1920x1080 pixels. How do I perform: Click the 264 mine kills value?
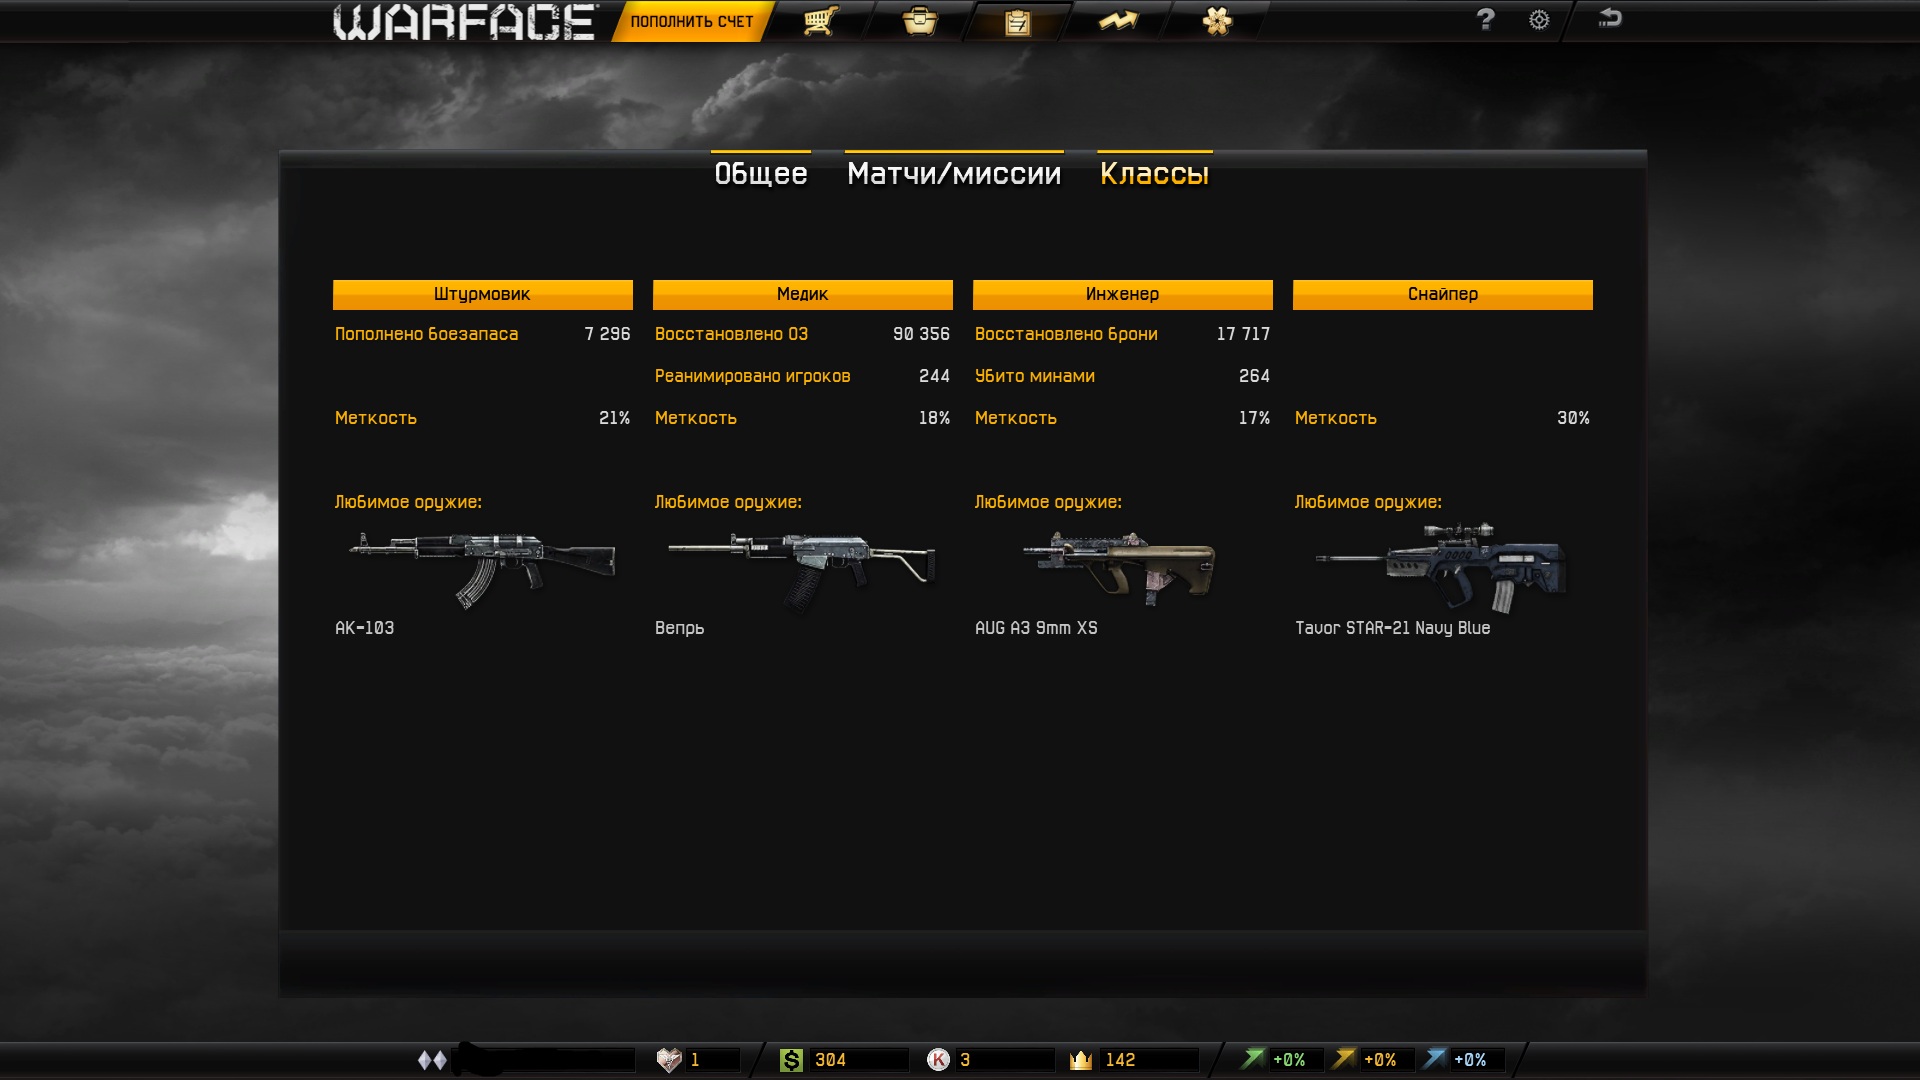click(x=1254, y=376)
